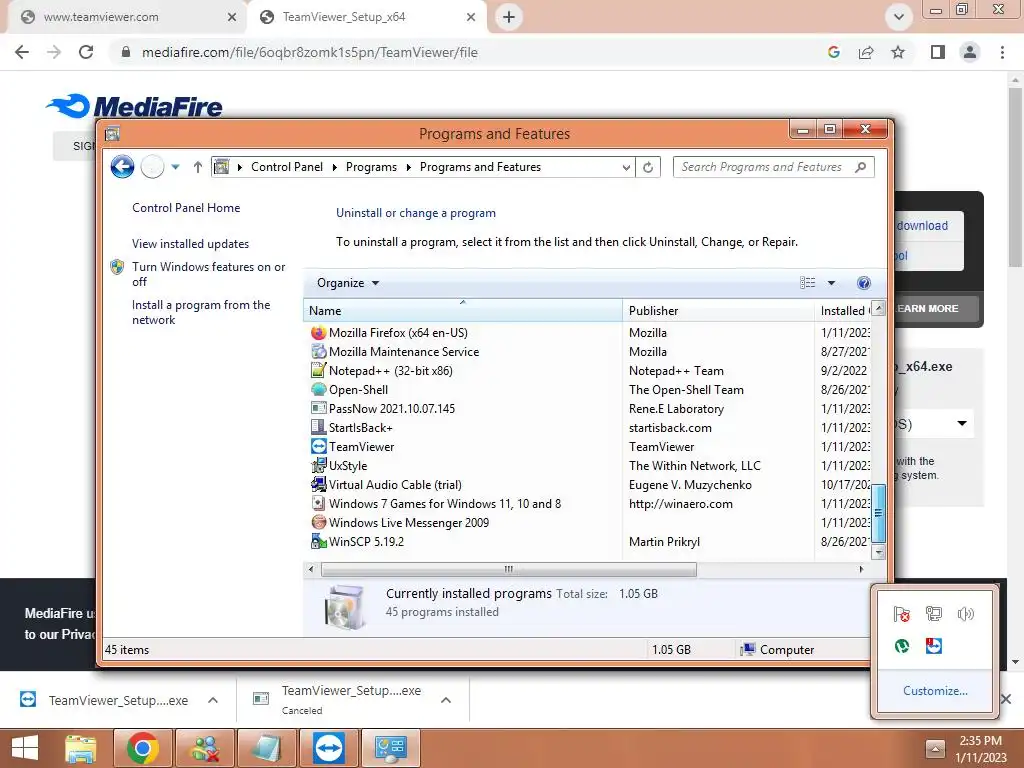The image size is (1024, 768).
Task: Click Chrome's address bar URL
Action: 310,52
